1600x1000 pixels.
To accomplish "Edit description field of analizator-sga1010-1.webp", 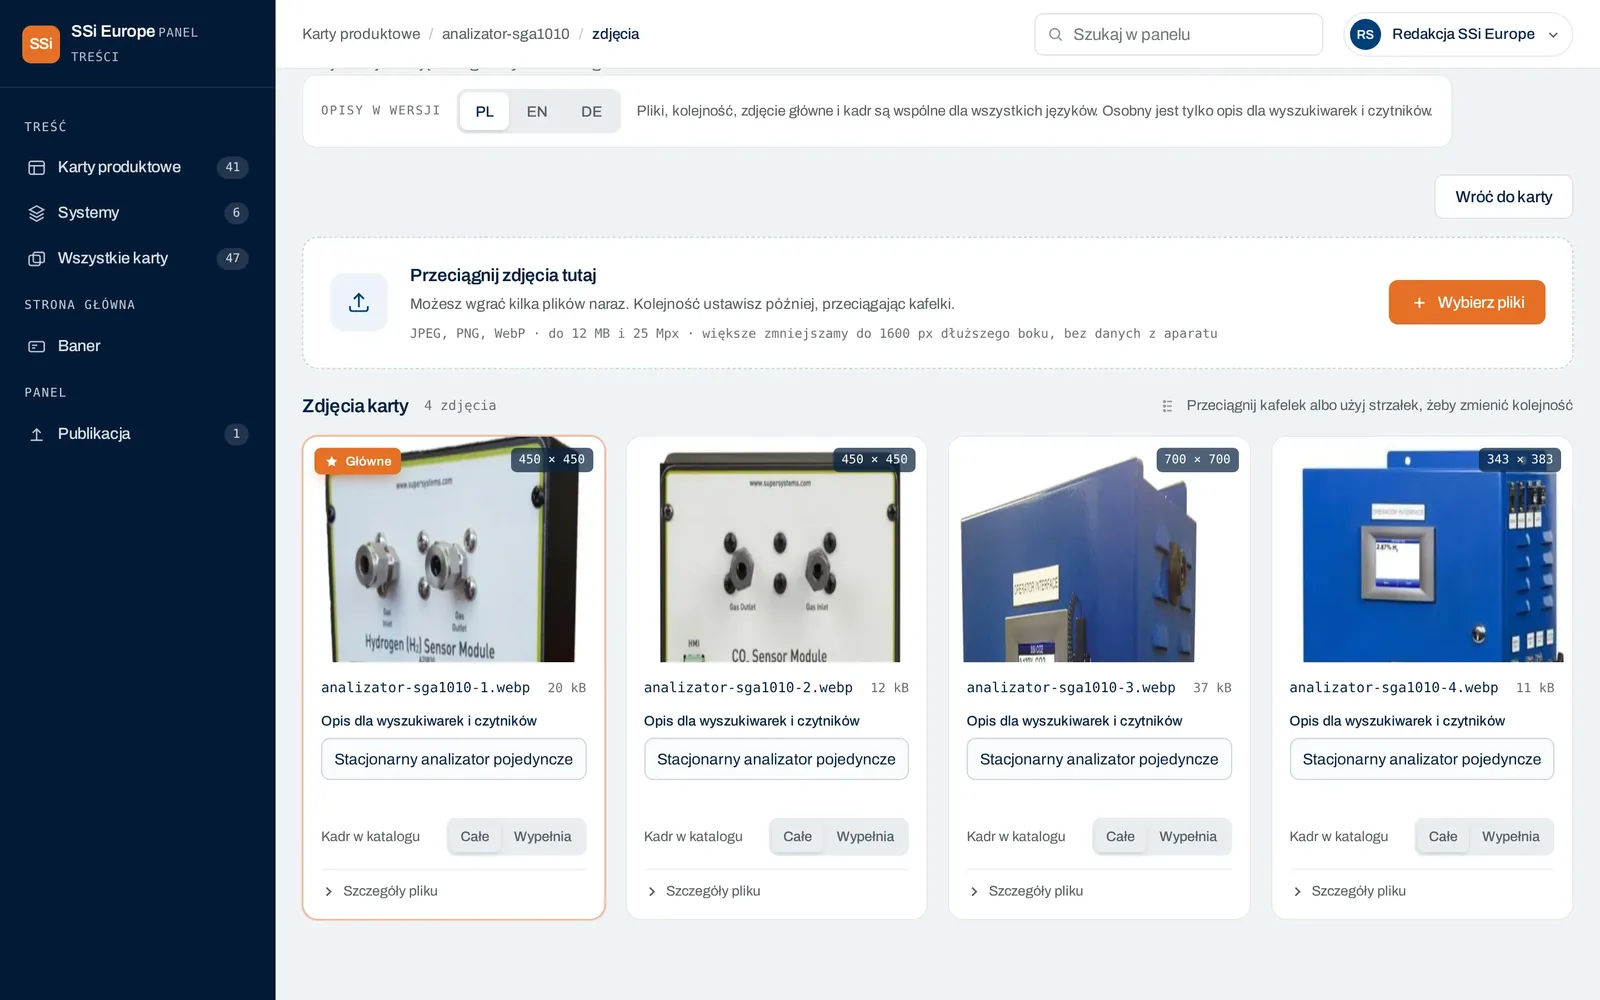I will pyautogui.click(x=453, y=759).
